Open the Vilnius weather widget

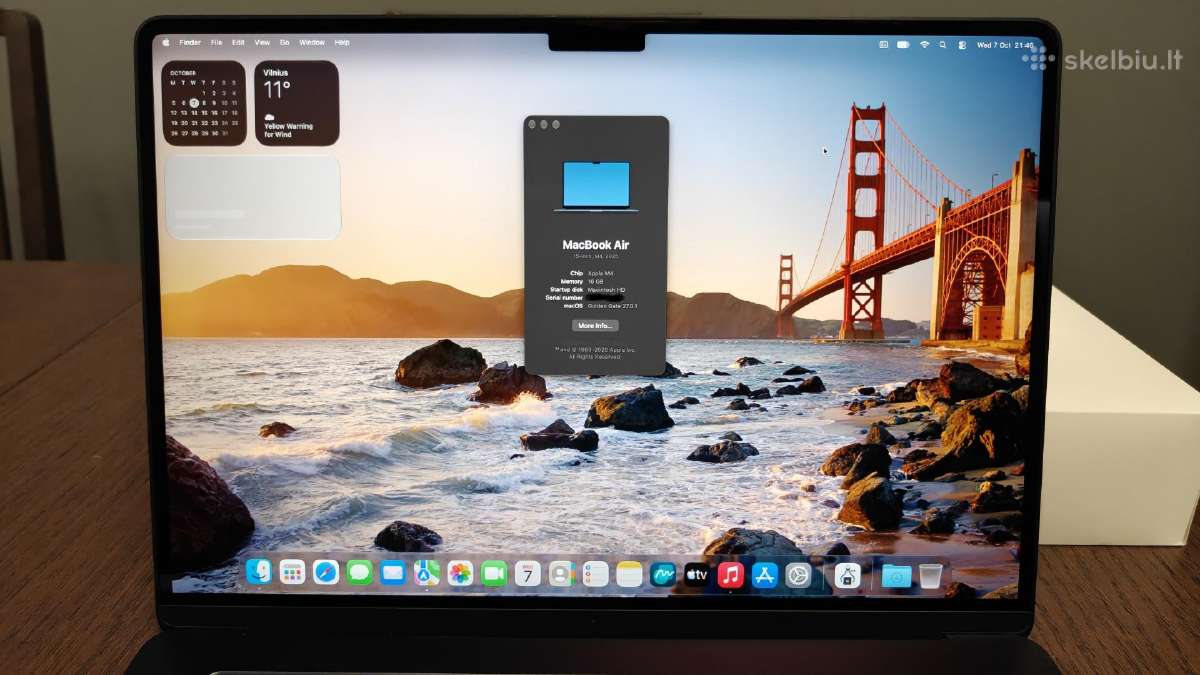point(296,103)
